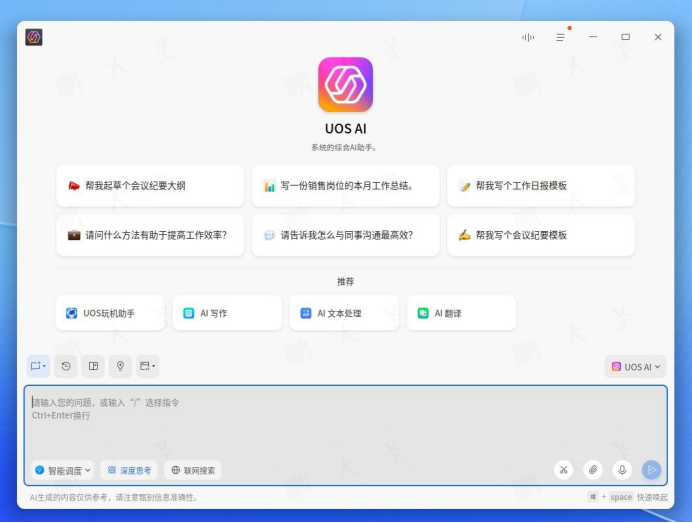Click the AI 翻译 green icon
The image size is (692, 523).
click(x=423, y=313)
